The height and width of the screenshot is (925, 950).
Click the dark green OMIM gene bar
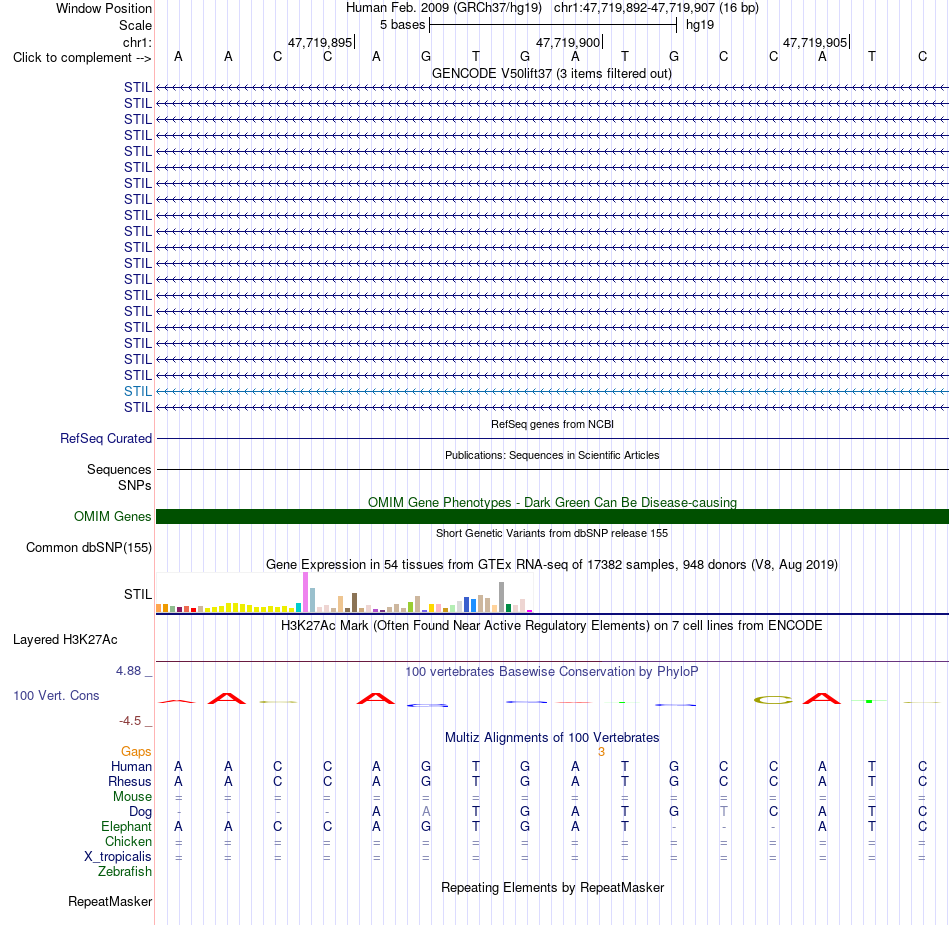point(552,516)
